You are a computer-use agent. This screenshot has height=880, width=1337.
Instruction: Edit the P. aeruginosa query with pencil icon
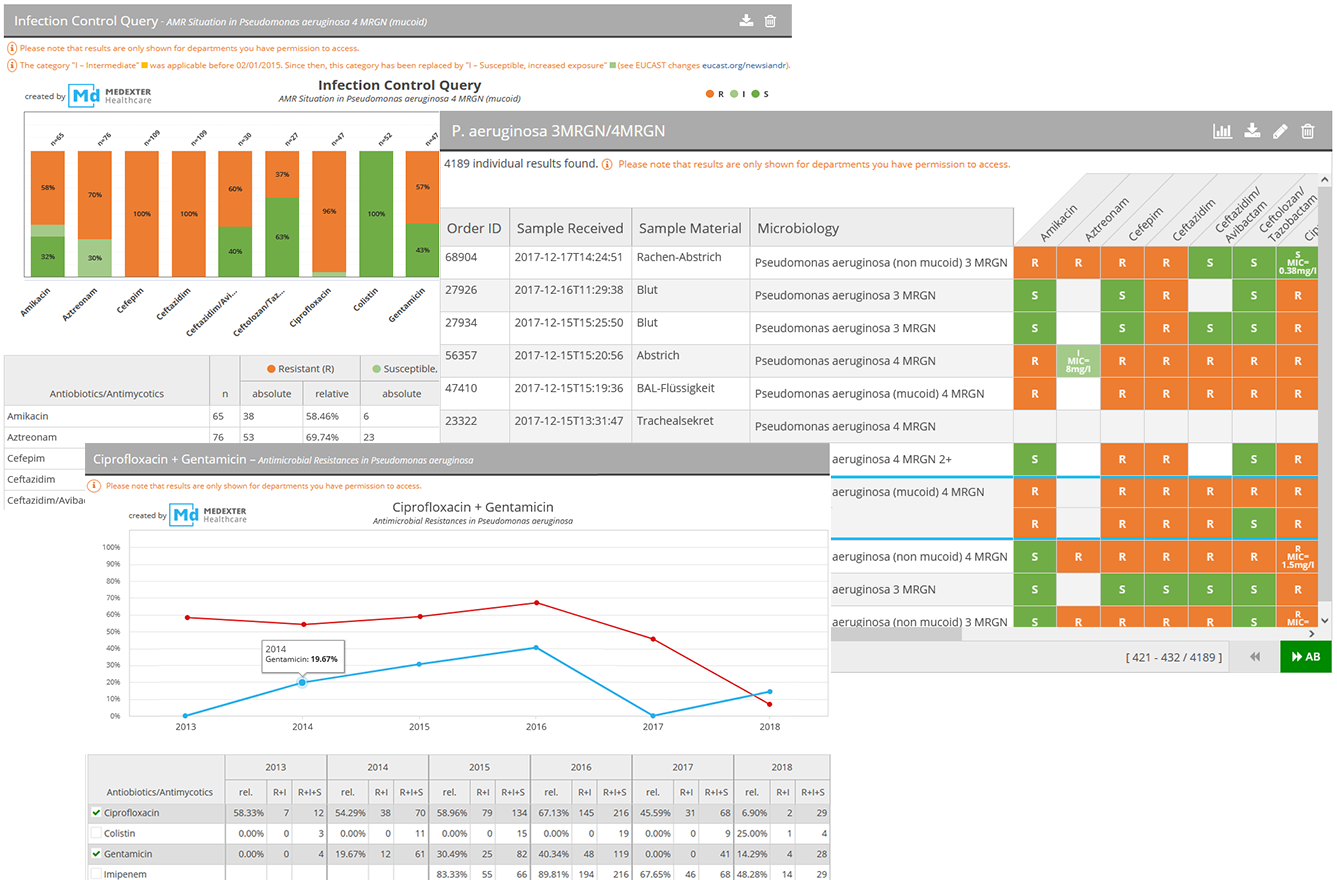pos(1280,131)
